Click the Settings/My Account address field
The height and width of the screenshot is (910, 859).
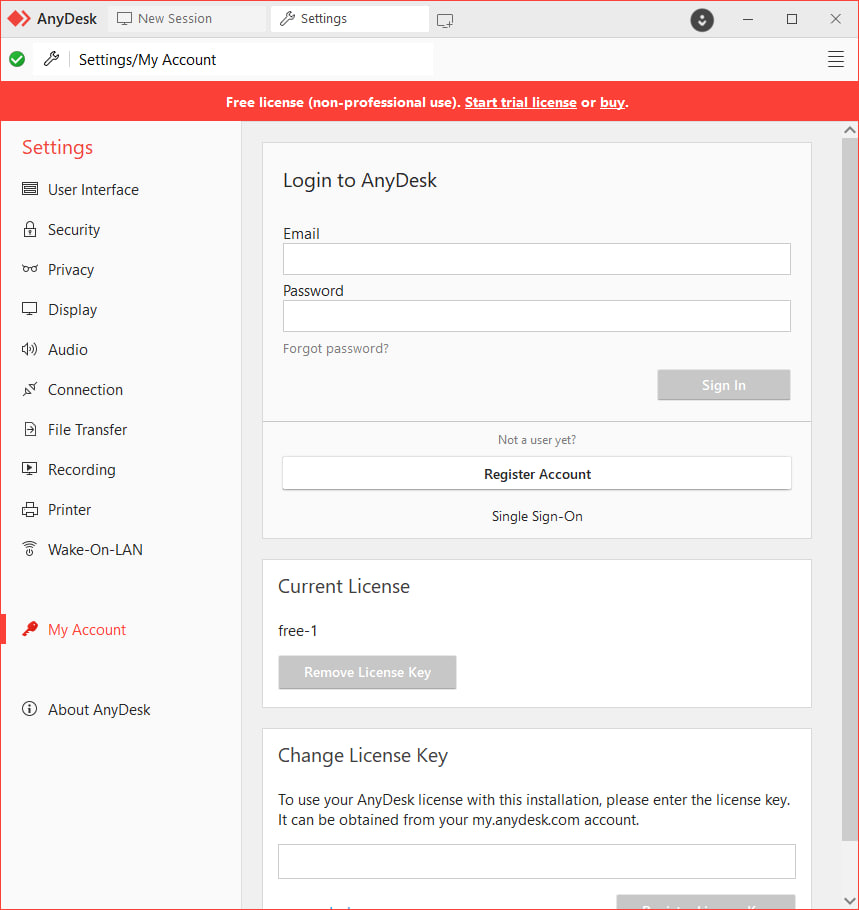click(252, 59)
